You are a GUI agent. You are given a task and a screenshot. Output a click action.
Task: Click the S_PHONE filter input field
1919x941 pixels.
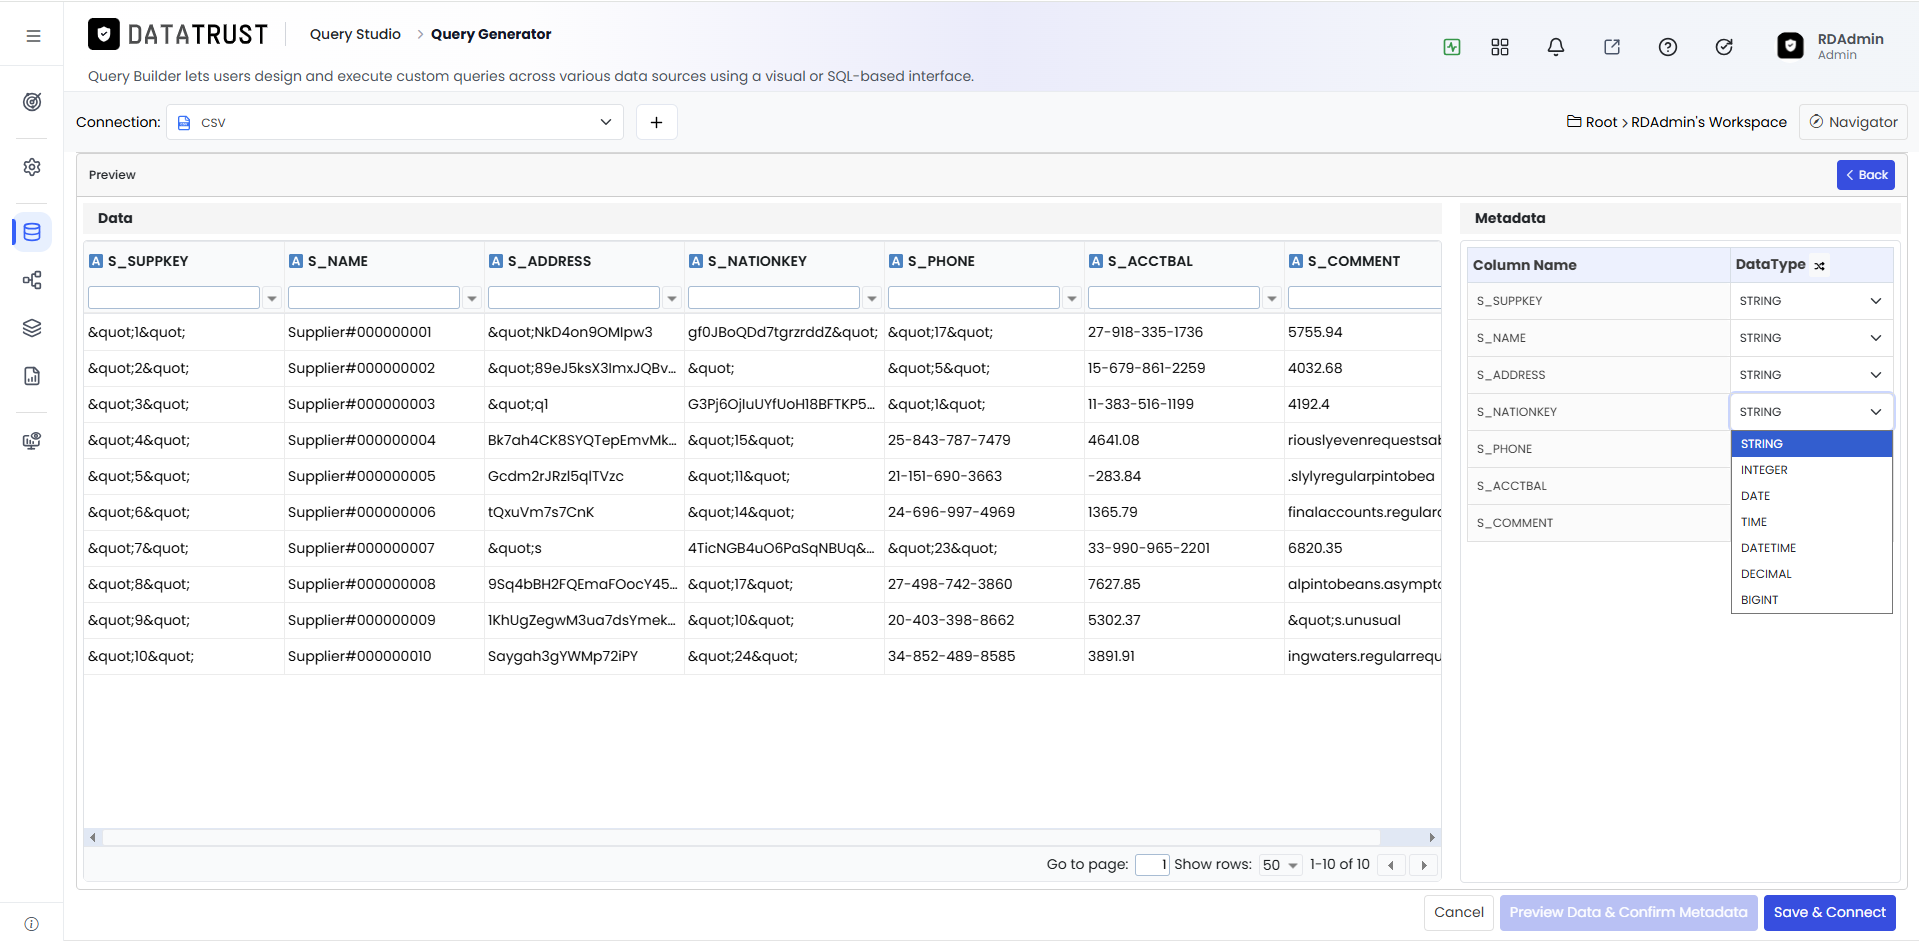(974, 298)
